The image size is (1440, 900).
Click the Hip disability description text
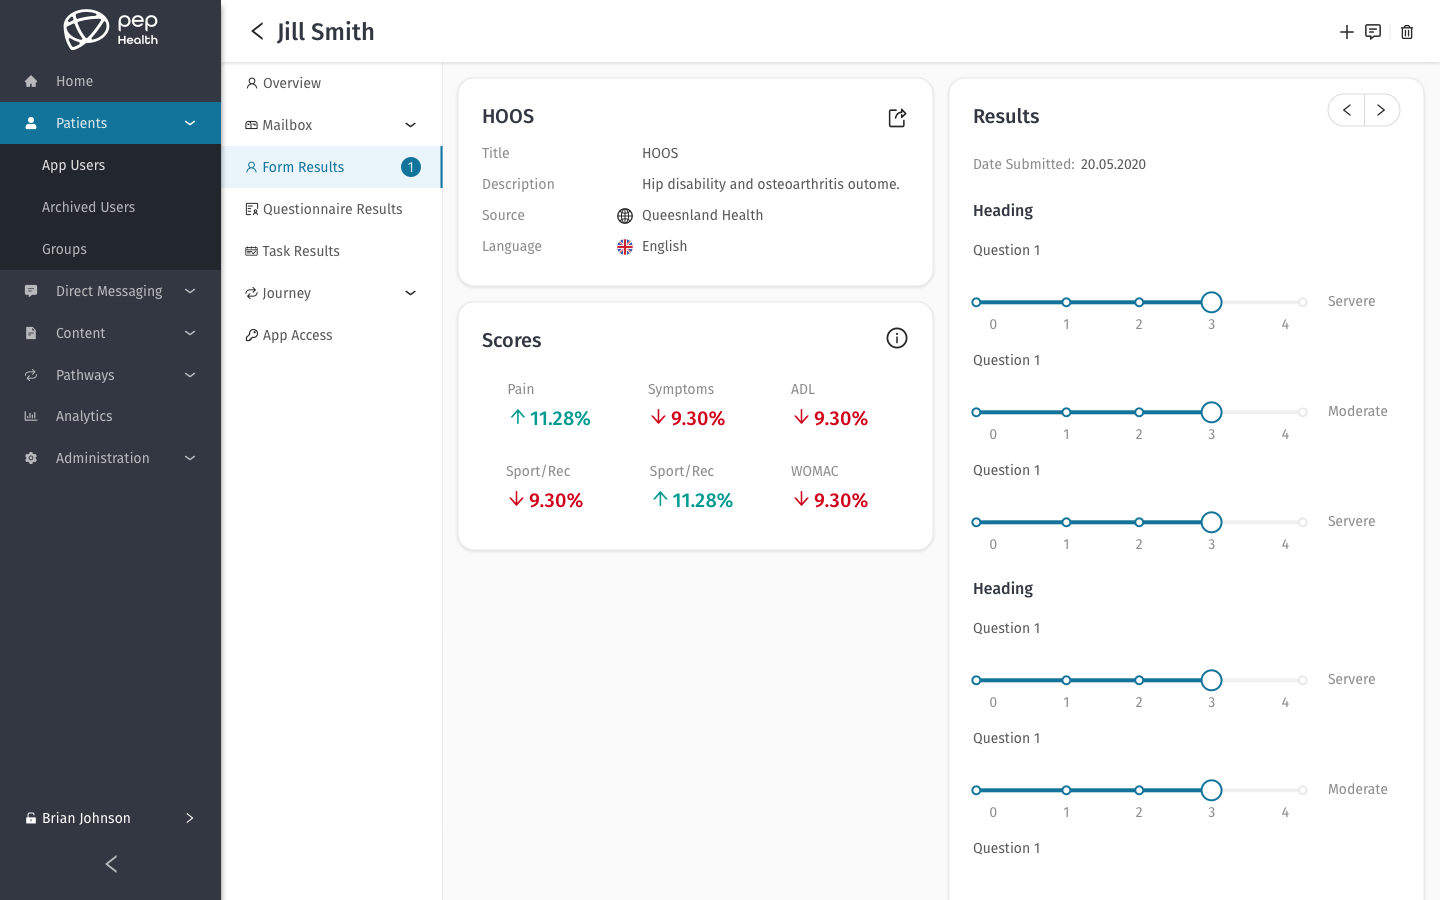[771, 184]
